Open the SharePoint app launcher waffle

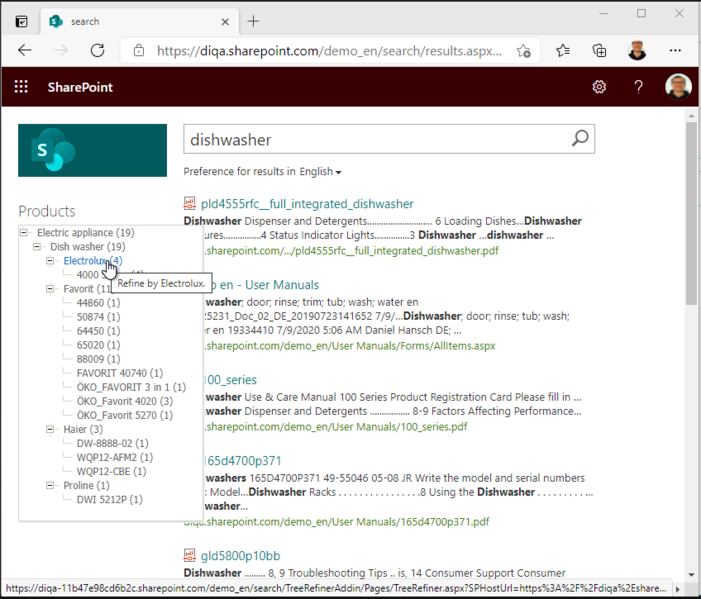tap(21, 87)
